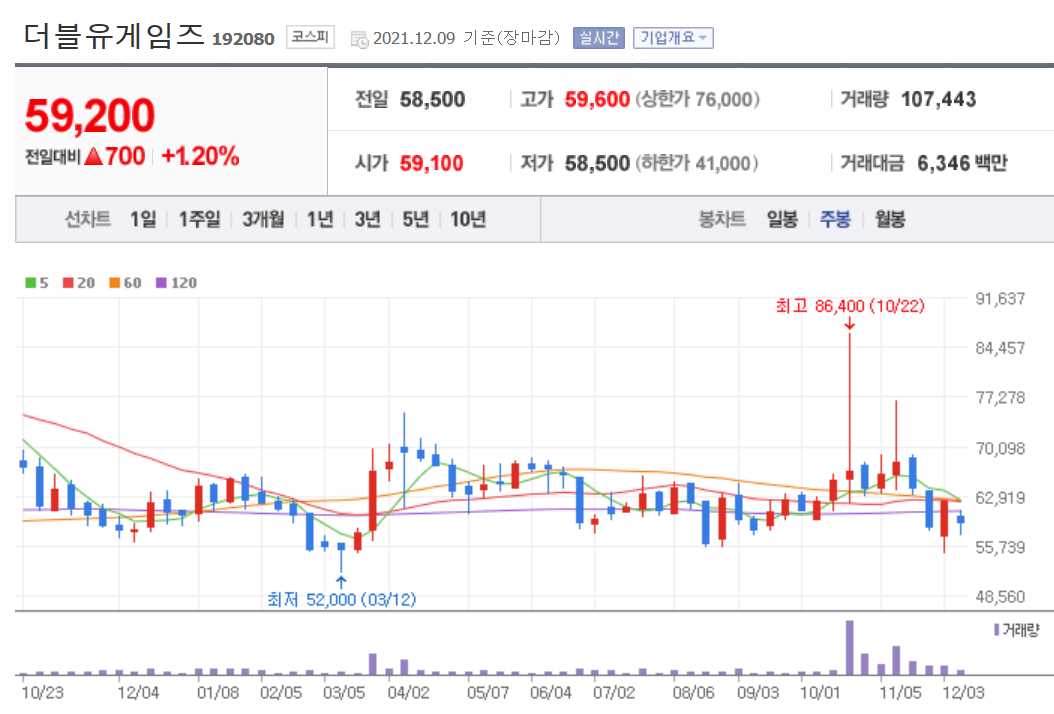Click the purple 거래량 volume legend marker

996,630
